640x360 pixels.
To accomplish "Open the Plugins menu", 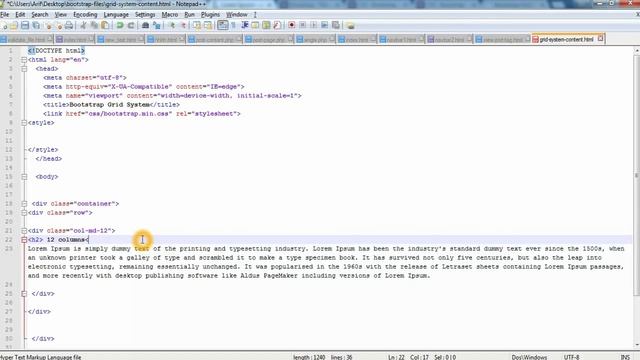I will coord(210,15).
